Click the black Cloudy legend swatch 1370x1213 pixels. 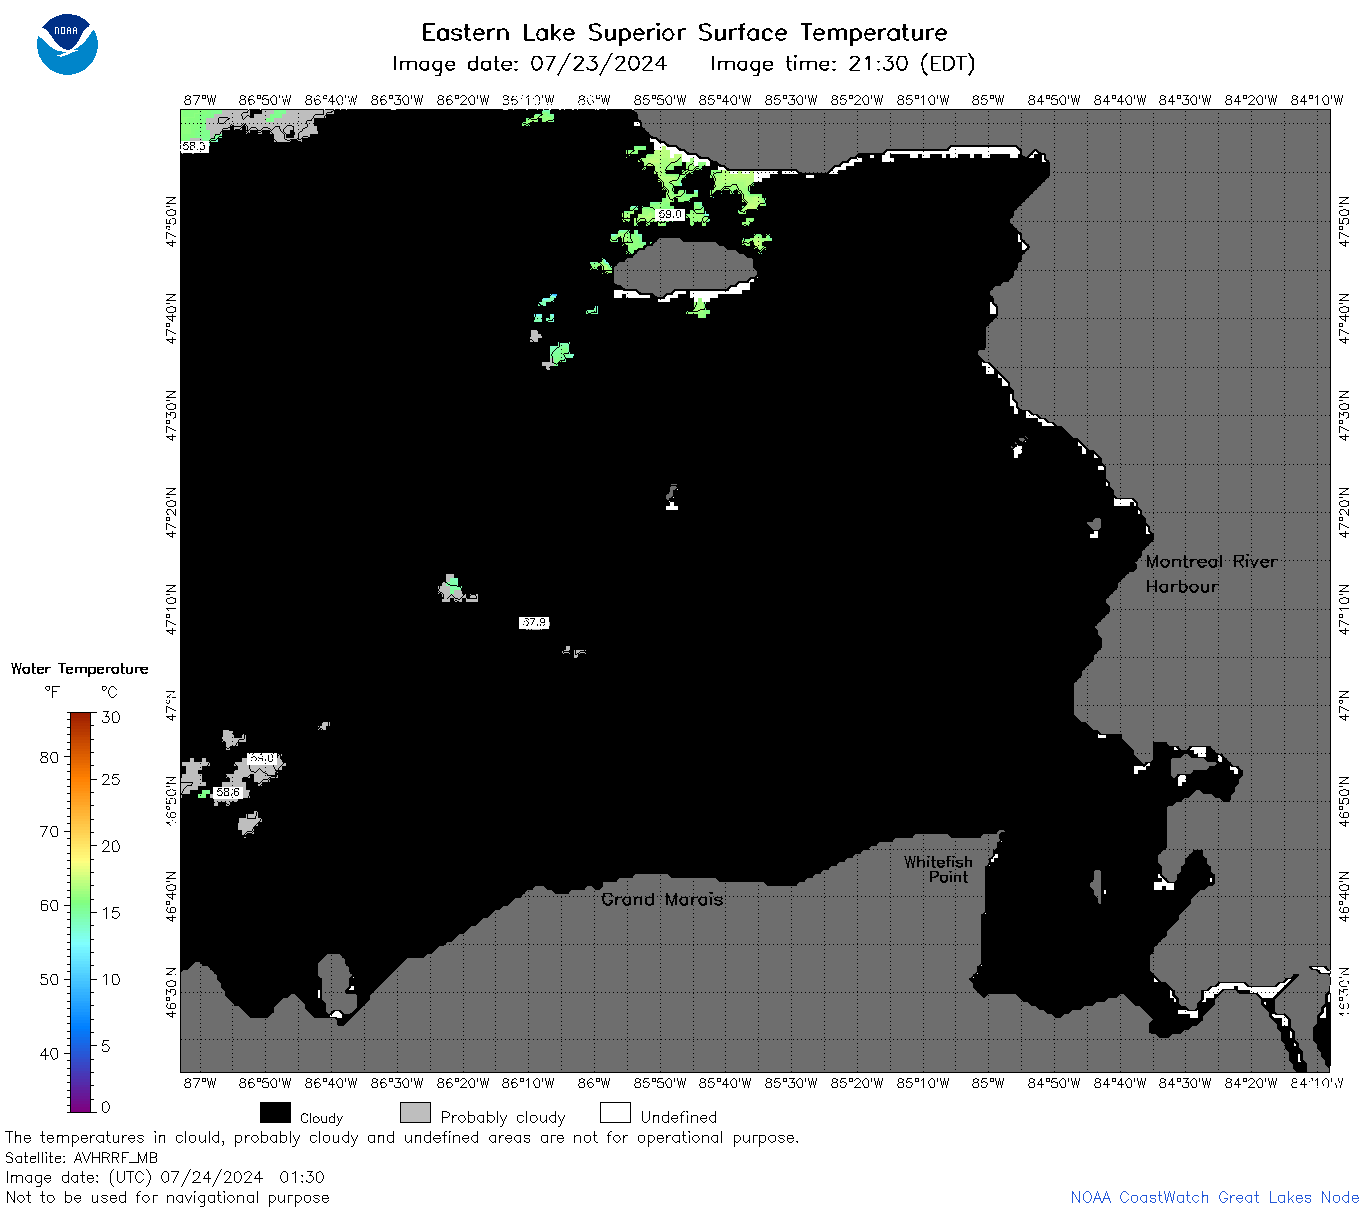pos(275,1113)
